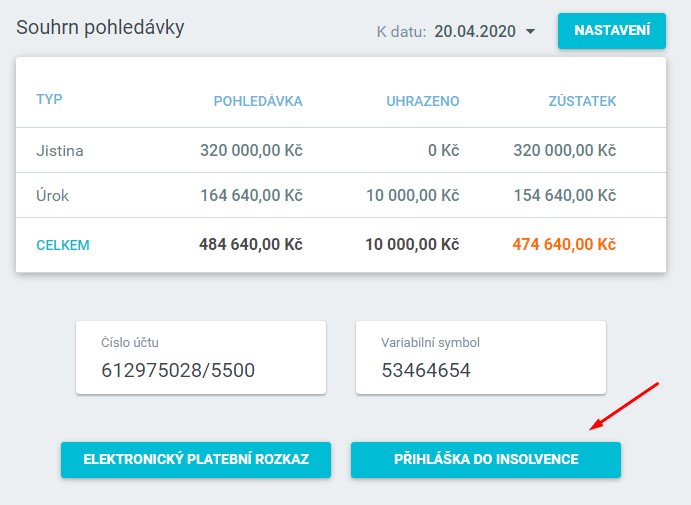Click the Jistina receivable 320 000,00 Kč in POHLEDÁVKA column
Image resolution: width=691 pixels, height=505 pixels.
pyautogui.click(x=251, y=151)
